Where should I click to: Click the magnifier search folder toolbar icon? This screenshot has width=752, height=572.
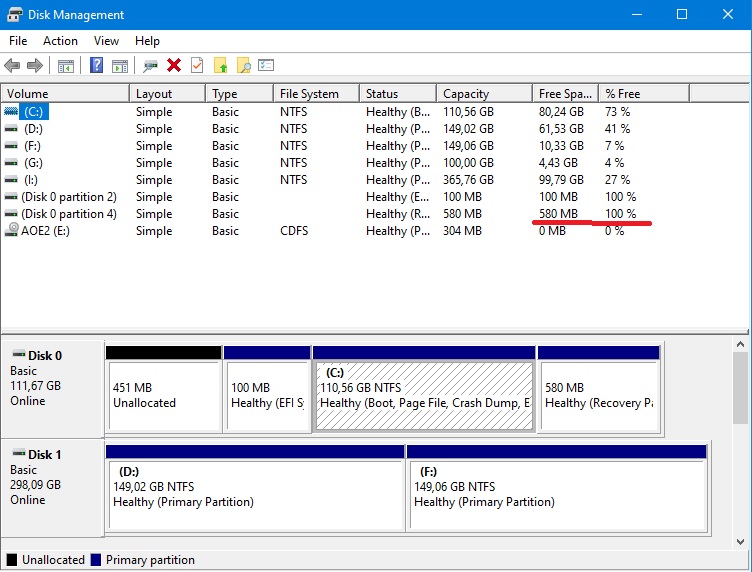coord(243,66)
